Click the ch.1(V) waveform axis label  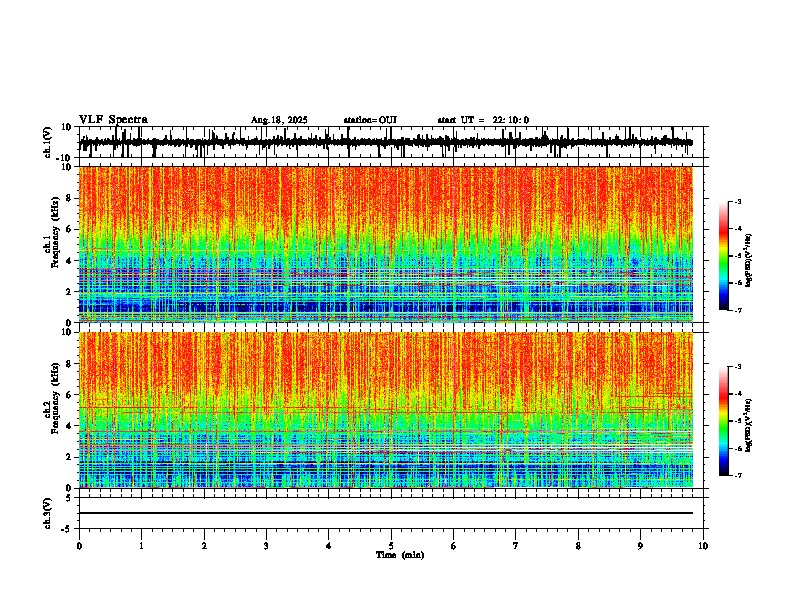click(x=48, y=142)
